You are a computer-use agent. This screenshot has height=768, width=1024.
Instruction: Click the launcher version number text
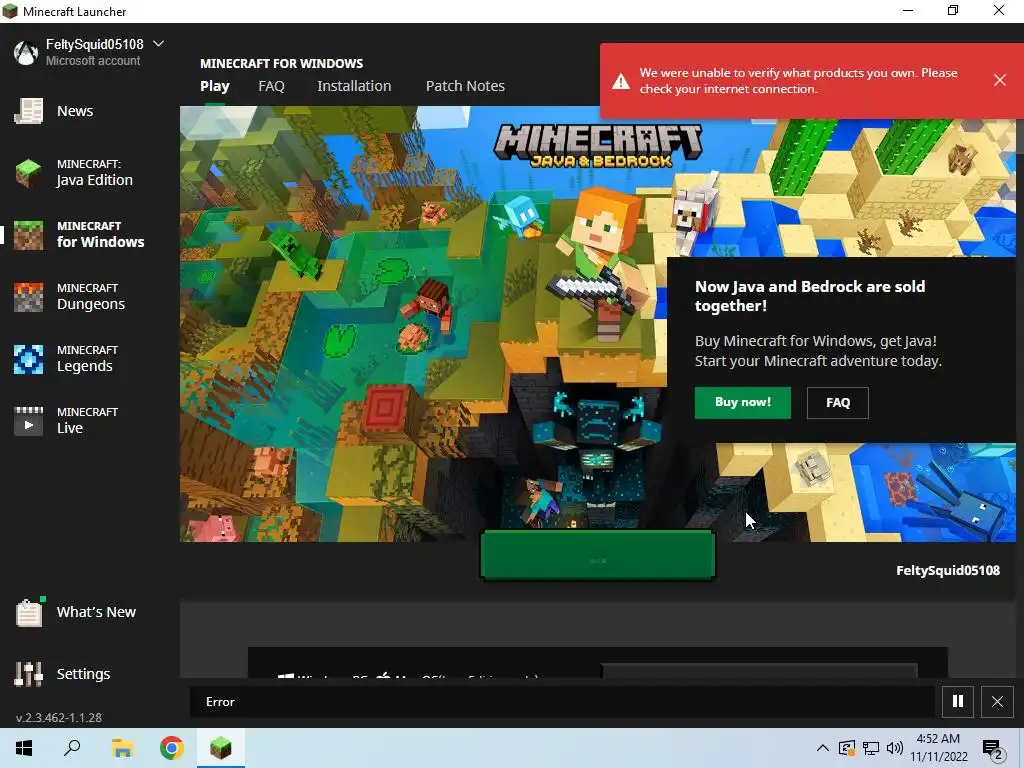(59, 717)
